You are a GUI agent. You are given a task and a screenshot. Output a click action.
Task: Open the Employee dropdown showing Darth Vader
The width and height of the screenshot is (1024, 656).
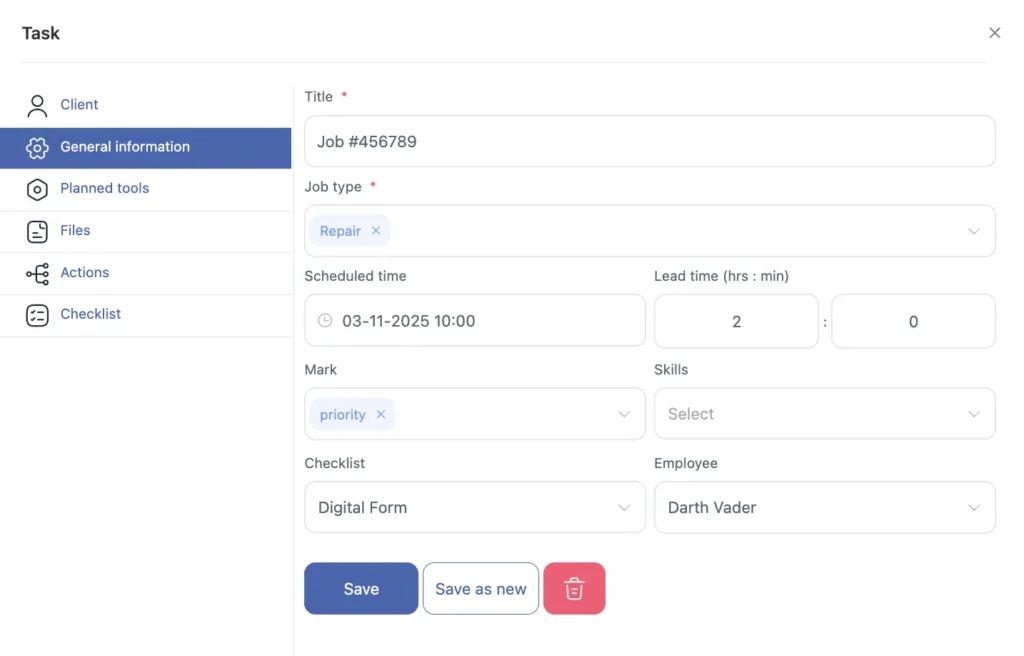(x=974, y=507)
